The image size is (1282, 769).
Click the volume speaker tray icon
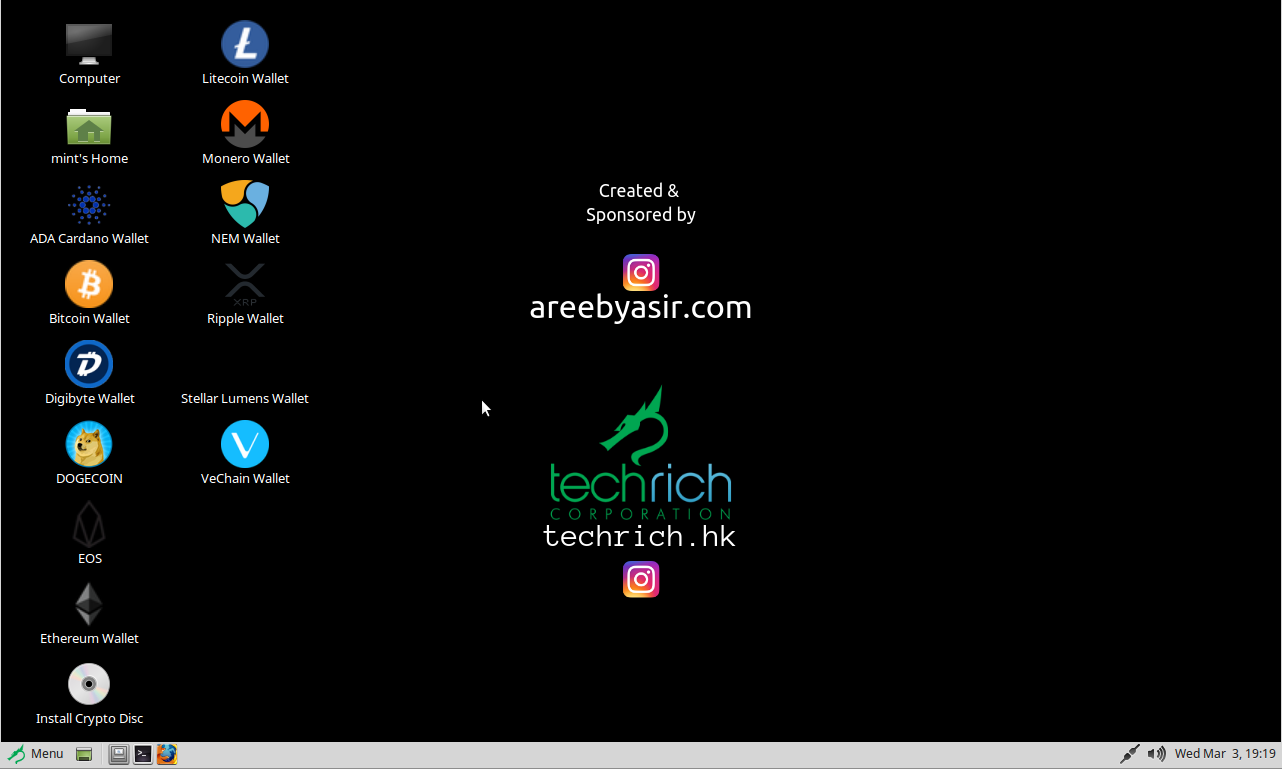(1157, 754)
